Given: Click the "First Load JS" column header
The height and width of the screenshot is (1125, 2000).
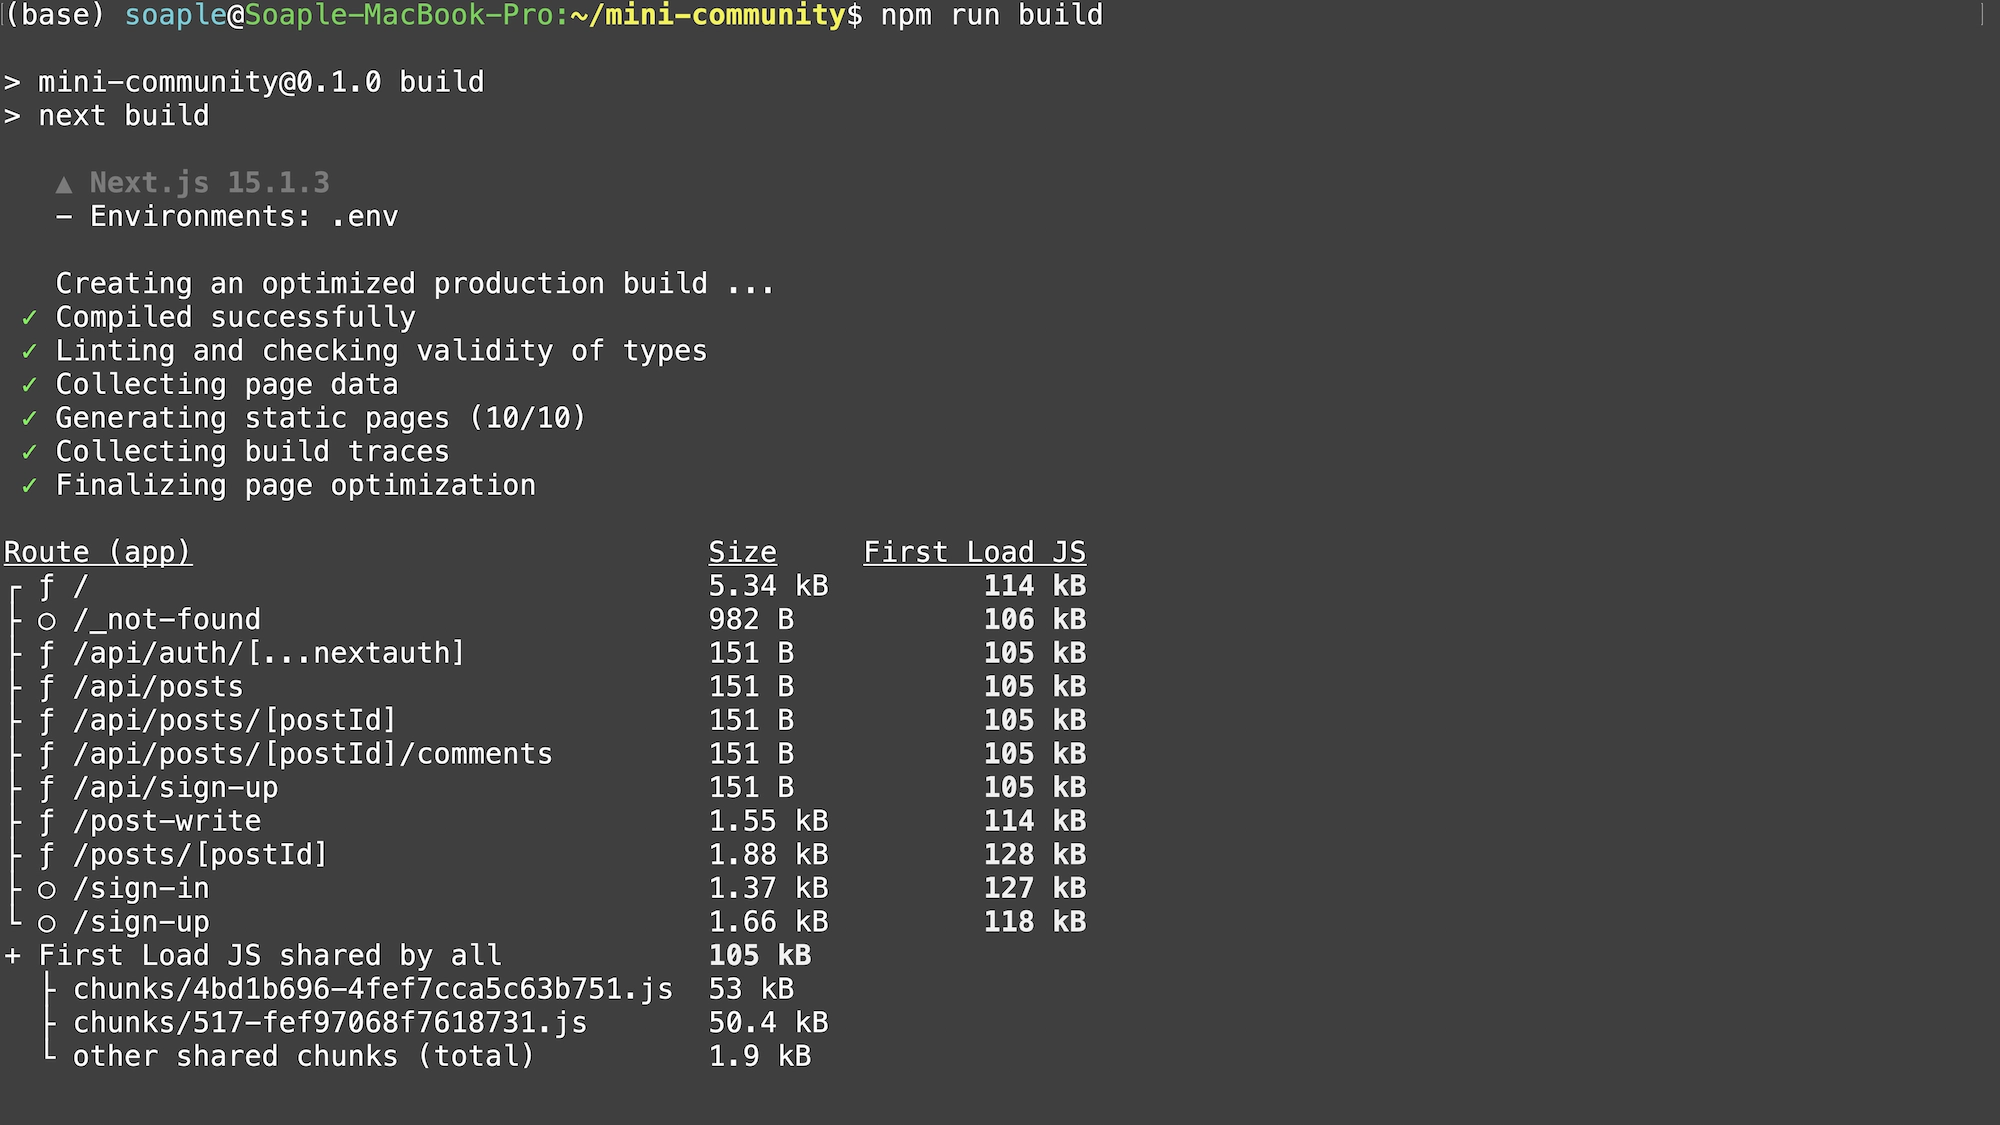Looking at the screenshot, I should pyautogui.click(x=975, y=552).
